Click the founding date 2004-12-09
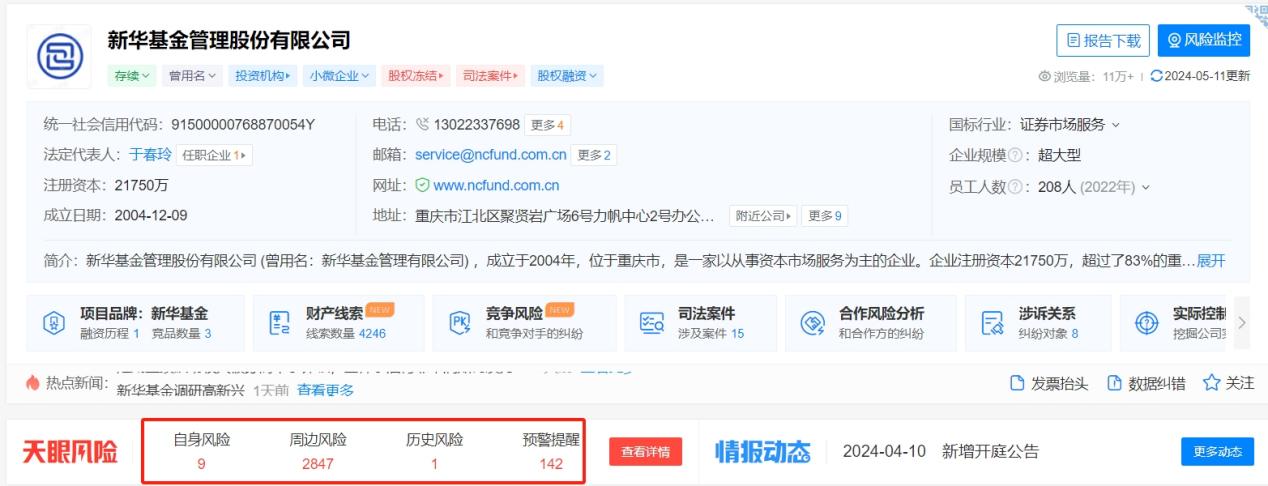Screen dimensions: 1268x486 click(151, 215)
